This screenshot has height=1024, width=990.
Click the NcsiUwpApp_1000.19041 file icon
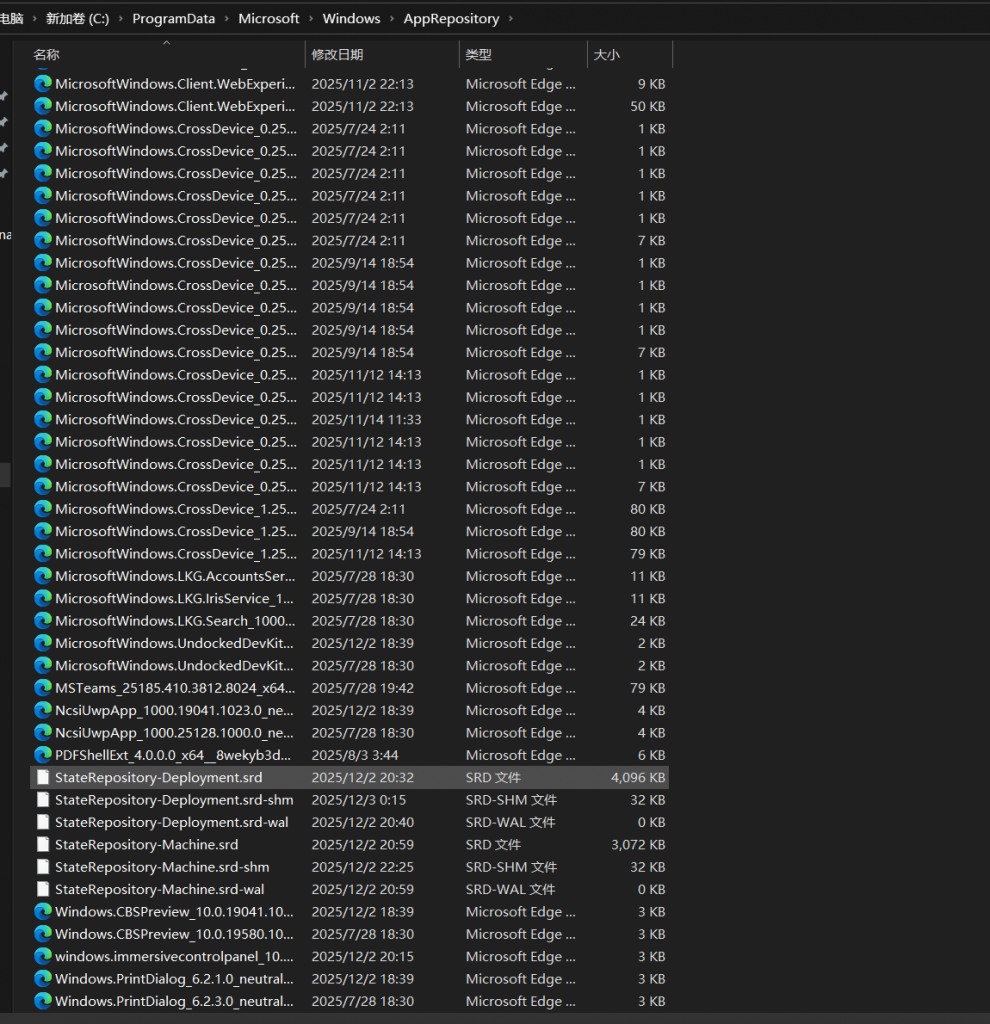[43, 710]
